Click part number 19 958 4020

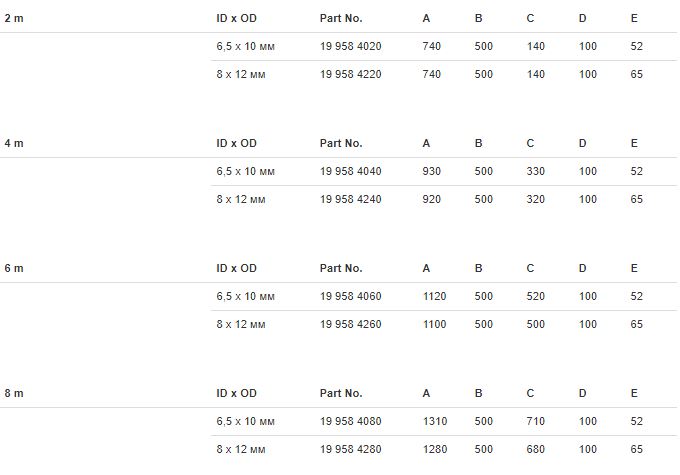tap(350, 47)
